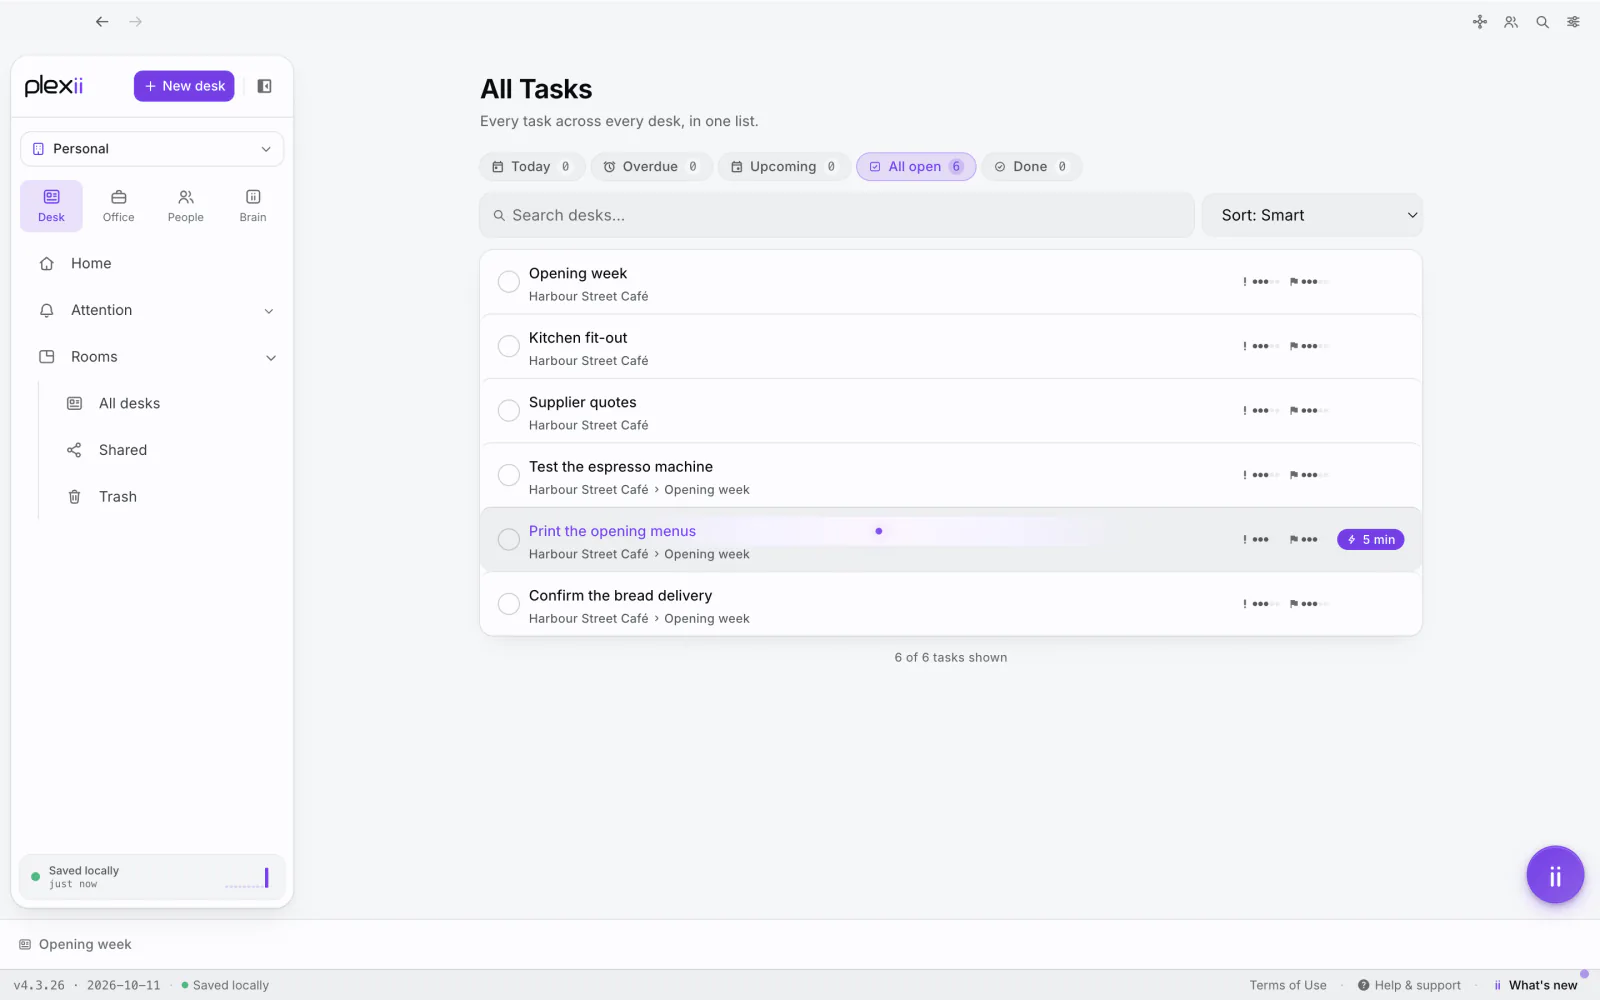1600x1000 pixels.
Task: Switch to the Office tab
Action: tap(118, 205)
